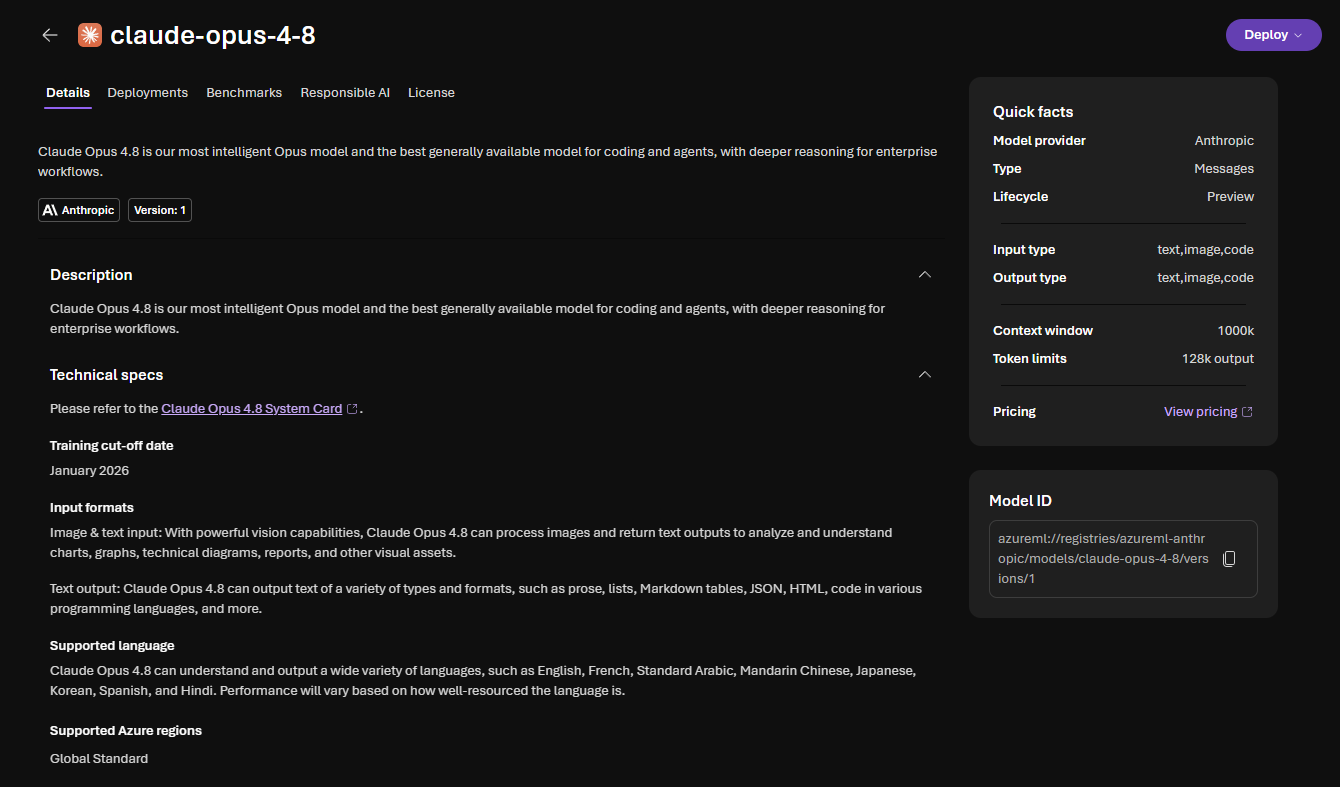This screenshot has width=1340, height=787.
Task: Click the Technical specs section heading
Action: click(x=107, y=375)
